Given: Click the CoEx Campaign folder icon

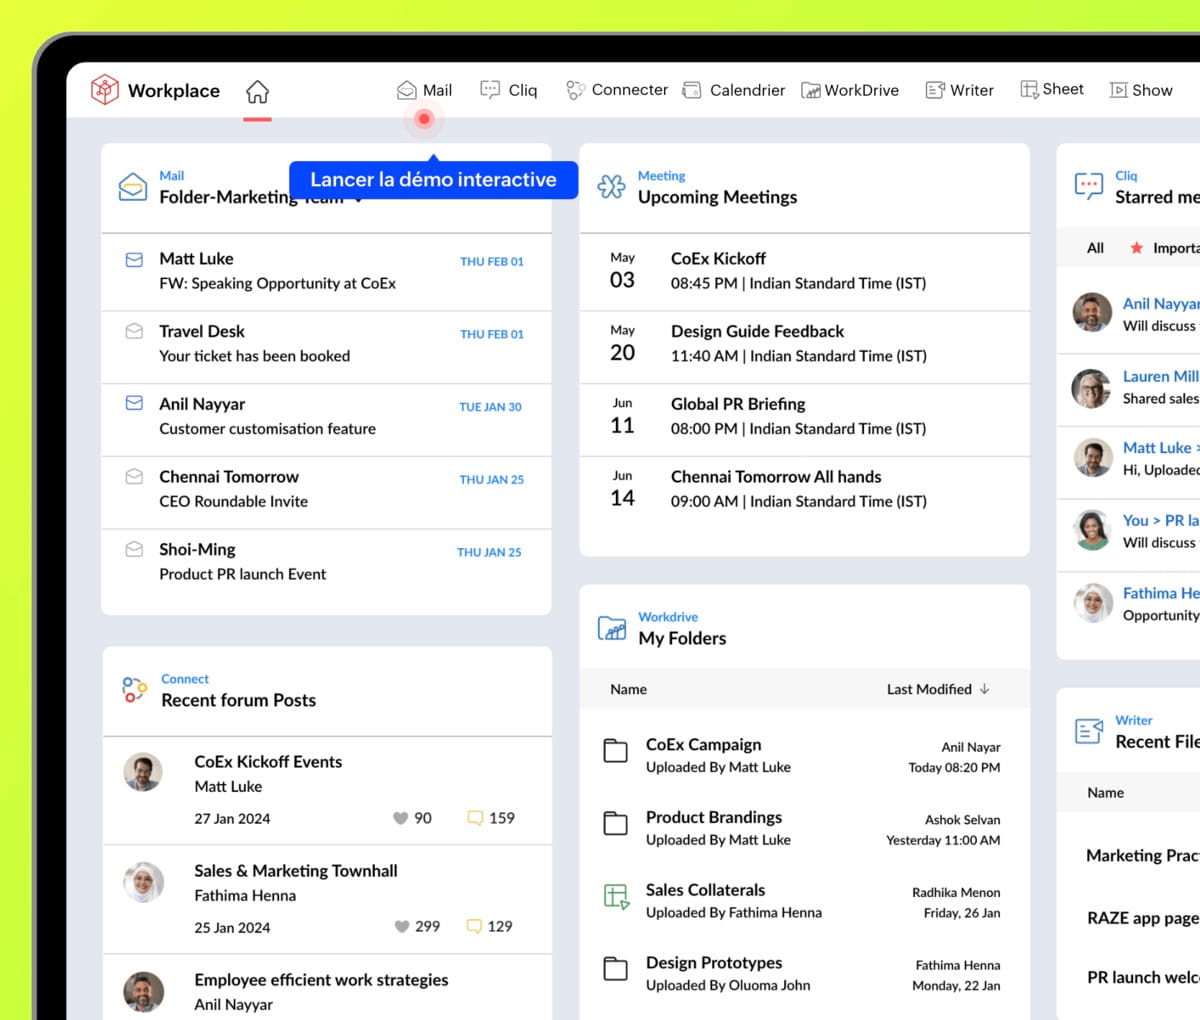Looking at the screenshot, I should (x=615, y=751).
